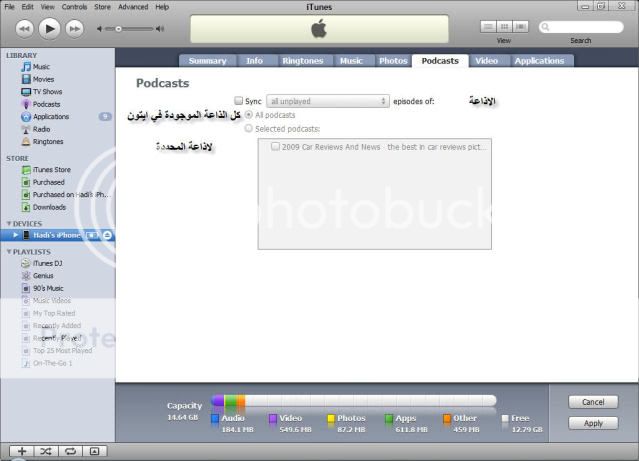
Task: Click the capacity usage bar
Action: (354, 401)
